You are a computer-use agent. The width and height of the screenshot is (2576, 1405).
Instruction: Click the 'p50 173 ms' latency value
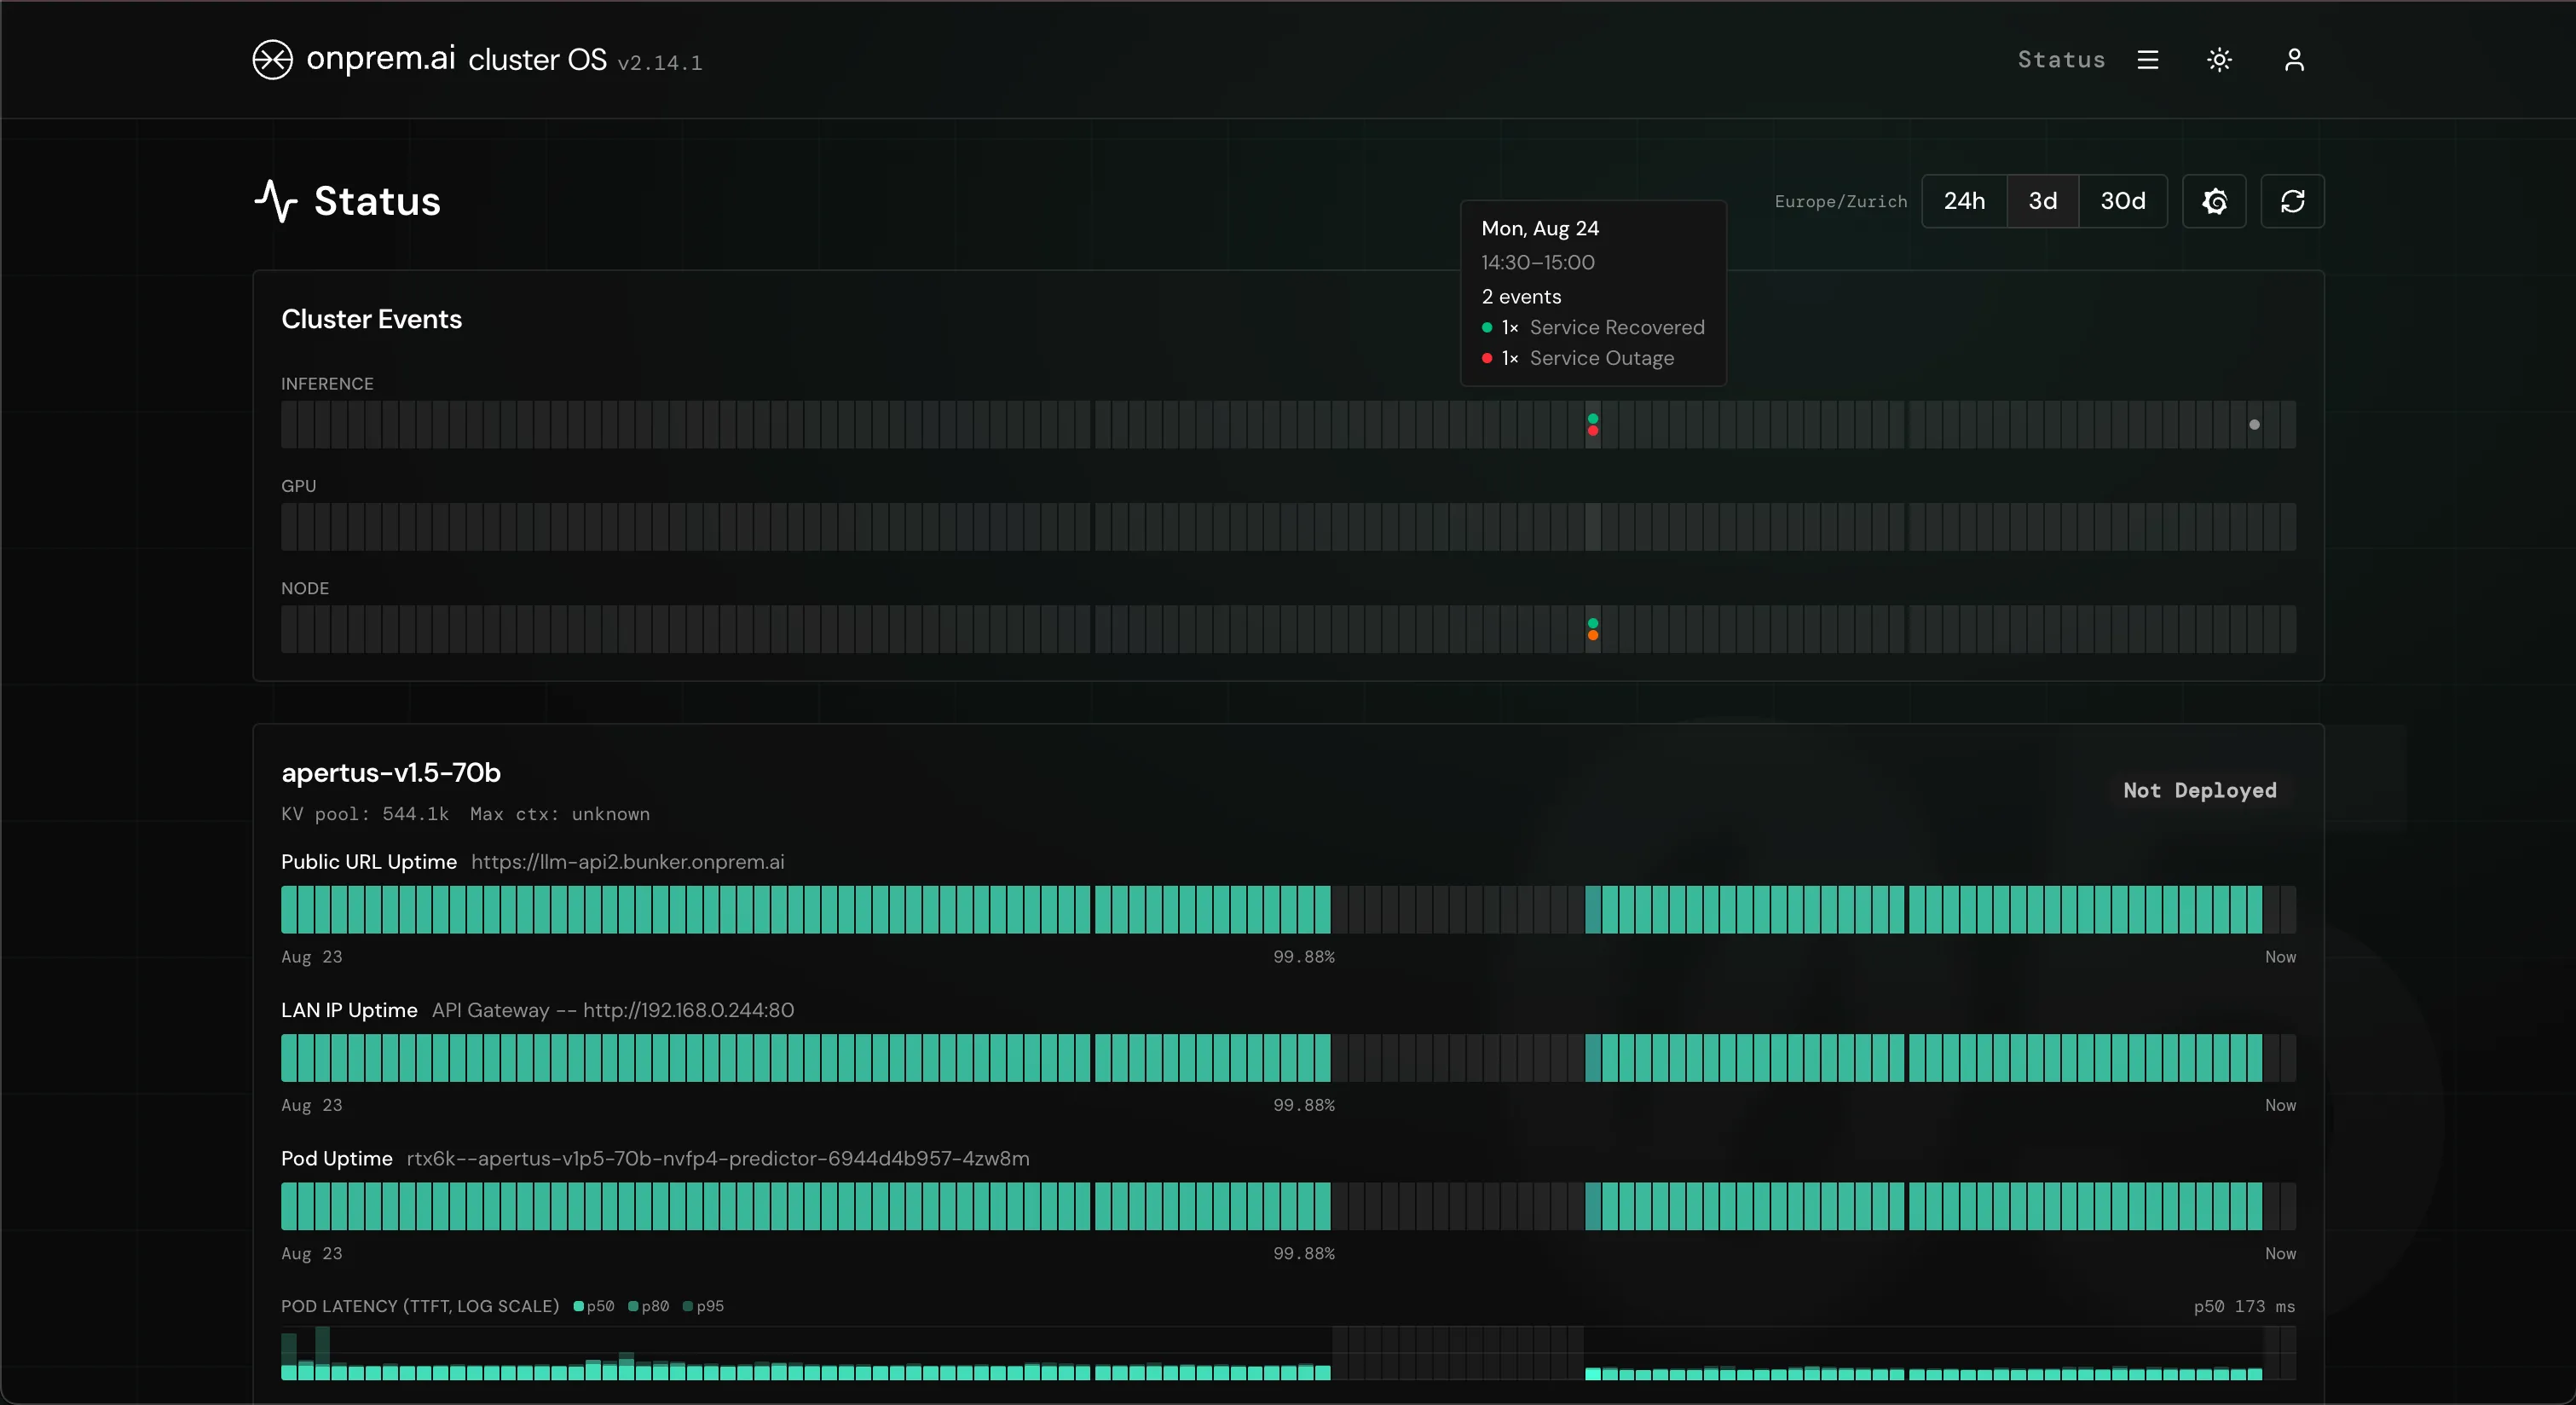point(2244,1306)
